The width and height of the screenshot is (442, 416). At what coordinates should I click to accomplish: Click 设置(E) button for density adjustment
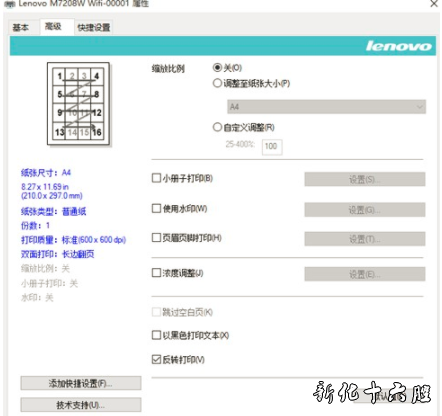coord(365,274)
